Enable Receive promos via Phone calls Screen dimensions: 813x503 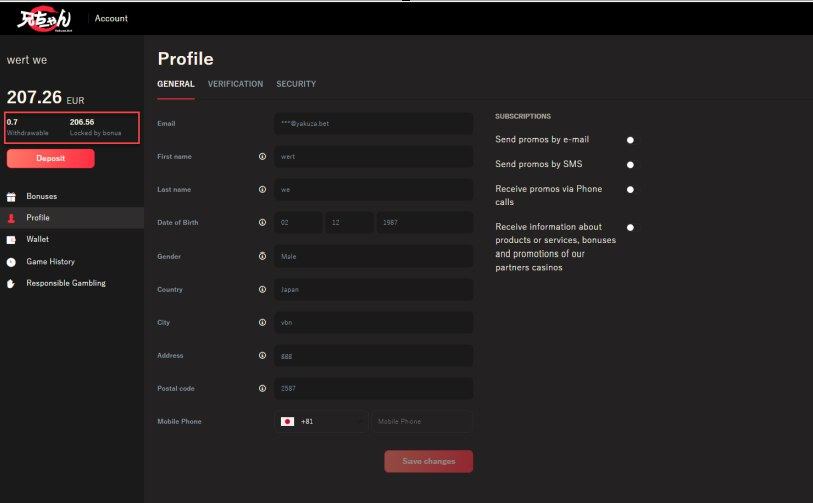tap(630, 189)
